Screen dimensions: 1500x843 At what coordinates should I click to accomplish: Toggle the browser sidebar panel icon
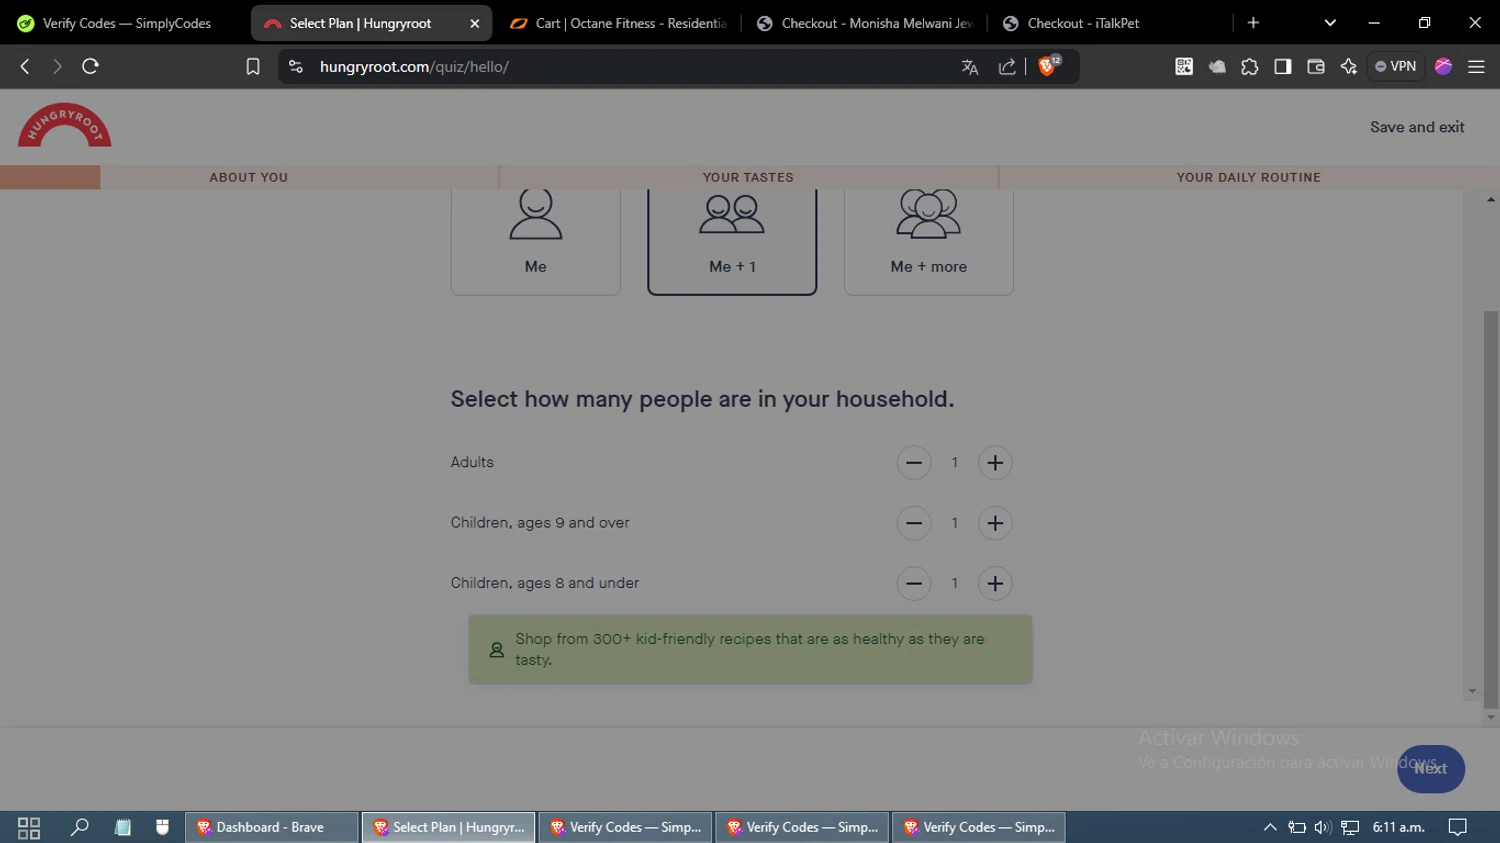[x=1283, y=67]
